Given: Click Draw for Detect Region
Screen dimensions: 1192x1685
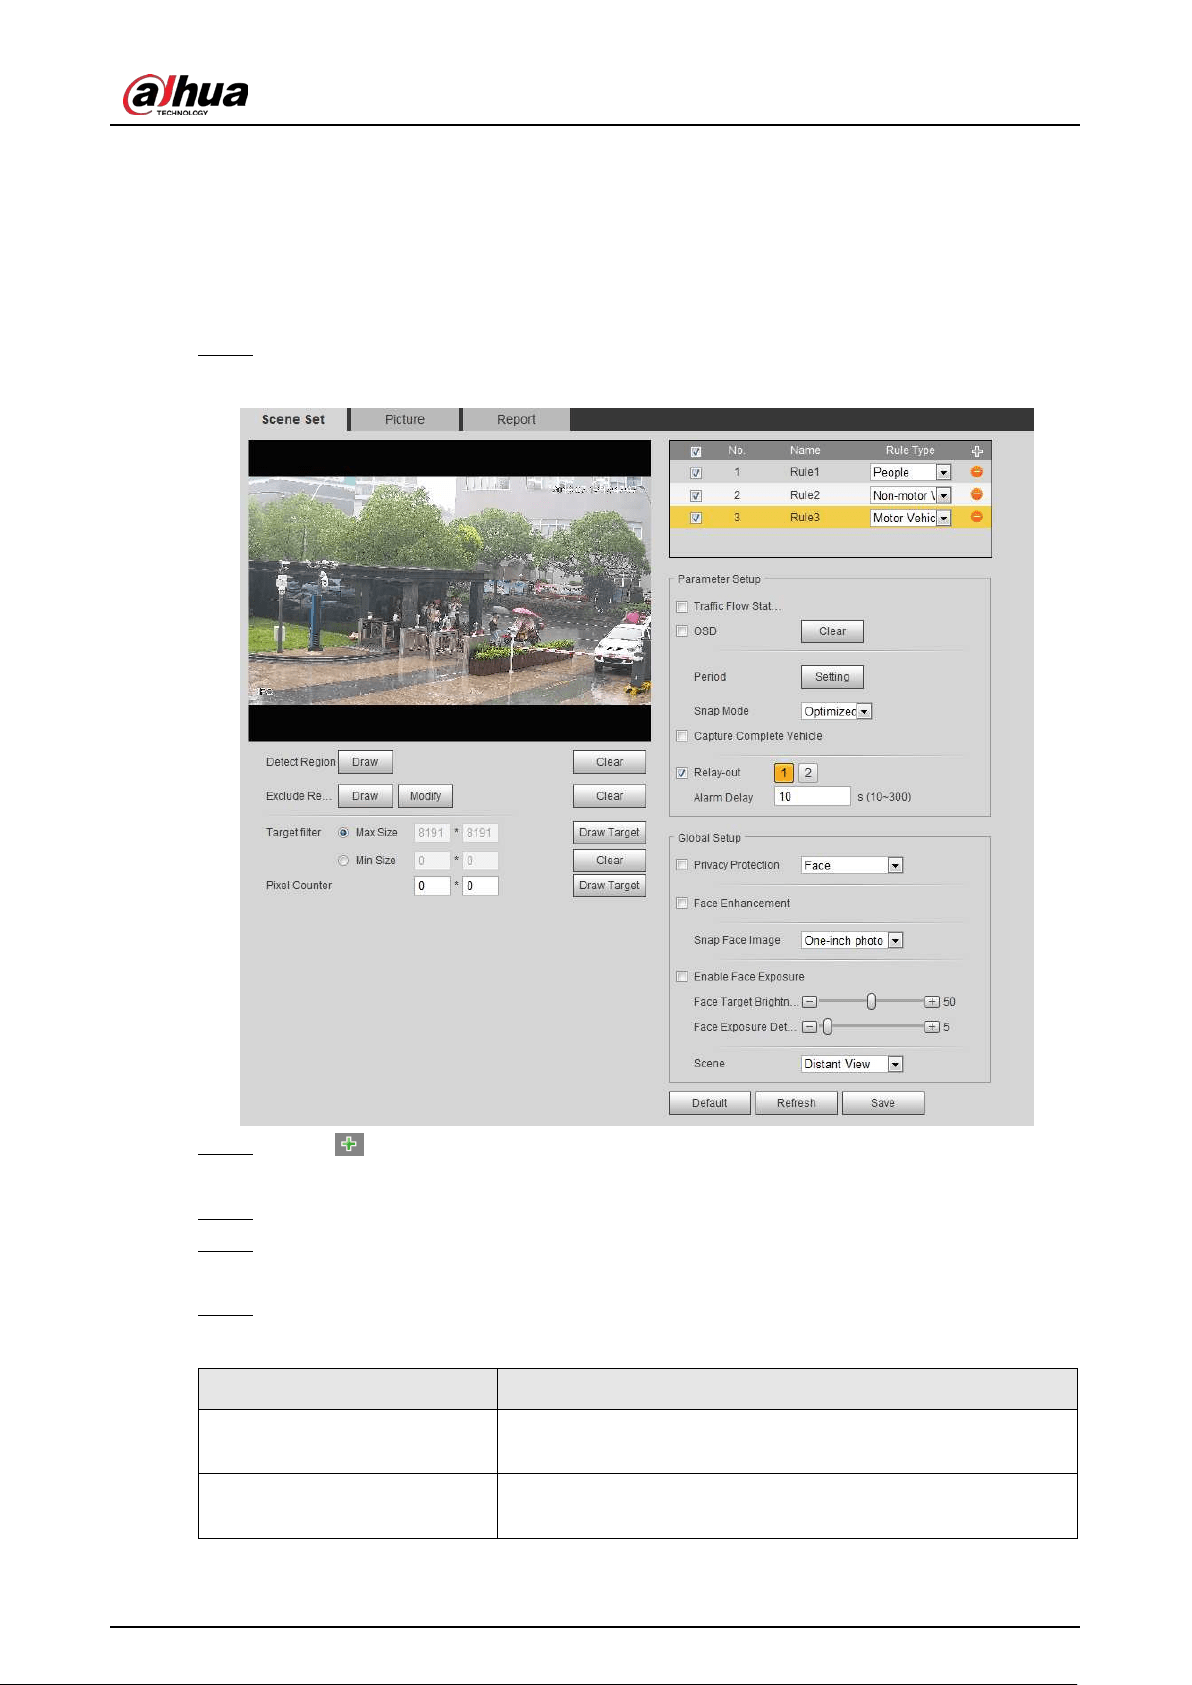Looking at the screenshot, I should (x=365, y=762).
